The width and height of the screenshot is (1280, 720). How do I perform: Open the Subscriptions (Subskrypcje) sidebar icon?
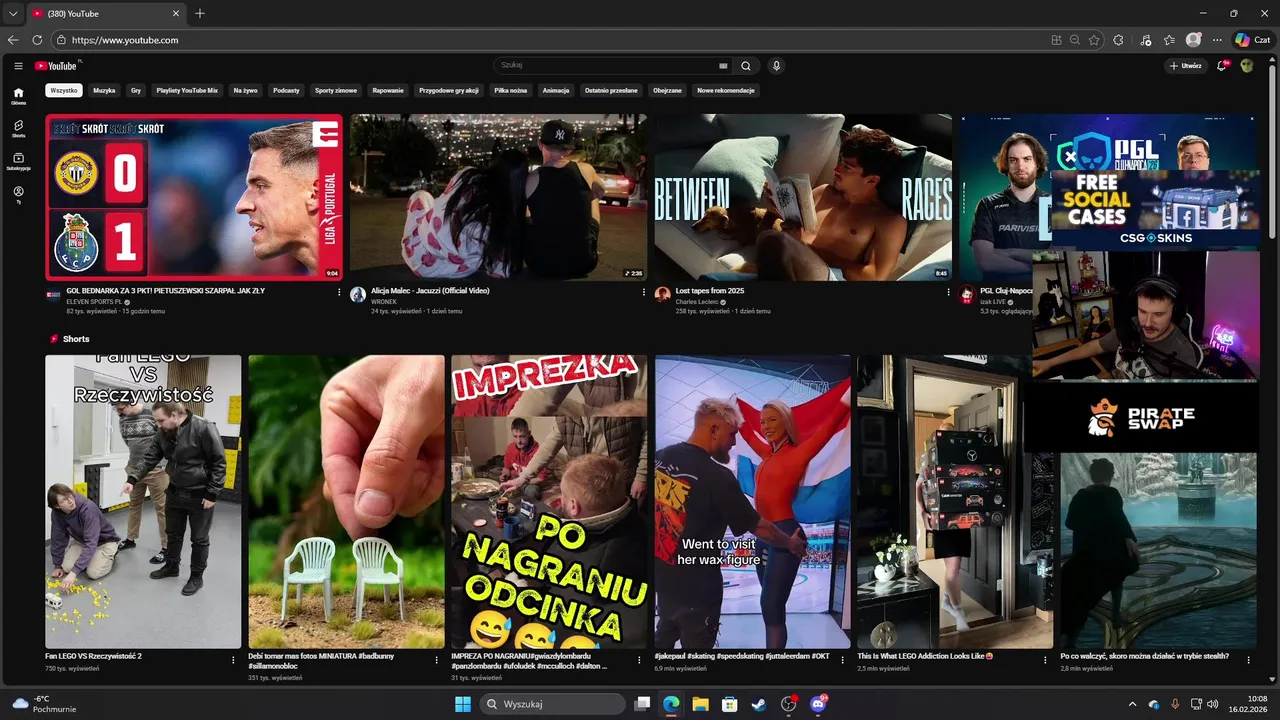[x=18, y=161]
